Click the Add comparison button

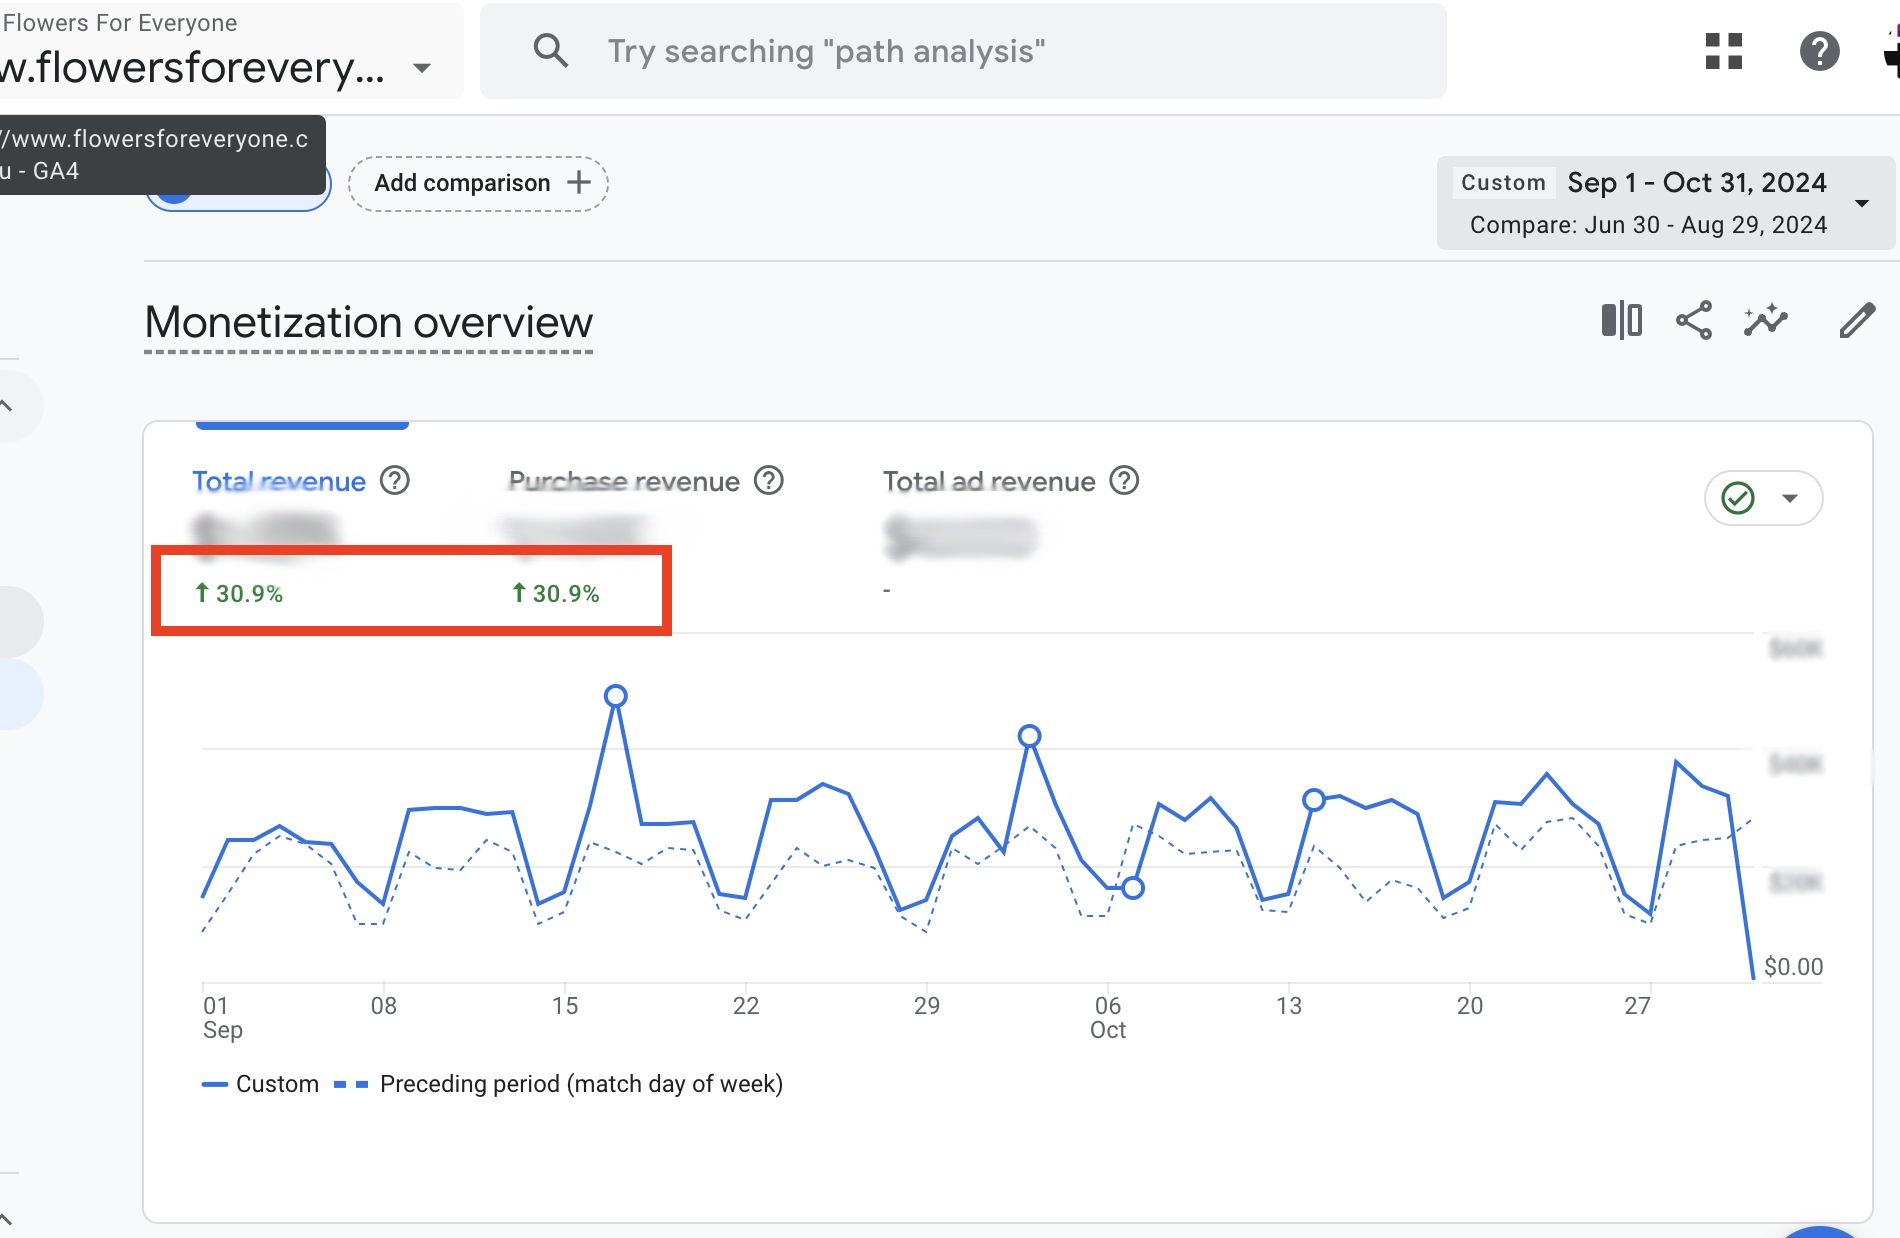coord(478,183)
